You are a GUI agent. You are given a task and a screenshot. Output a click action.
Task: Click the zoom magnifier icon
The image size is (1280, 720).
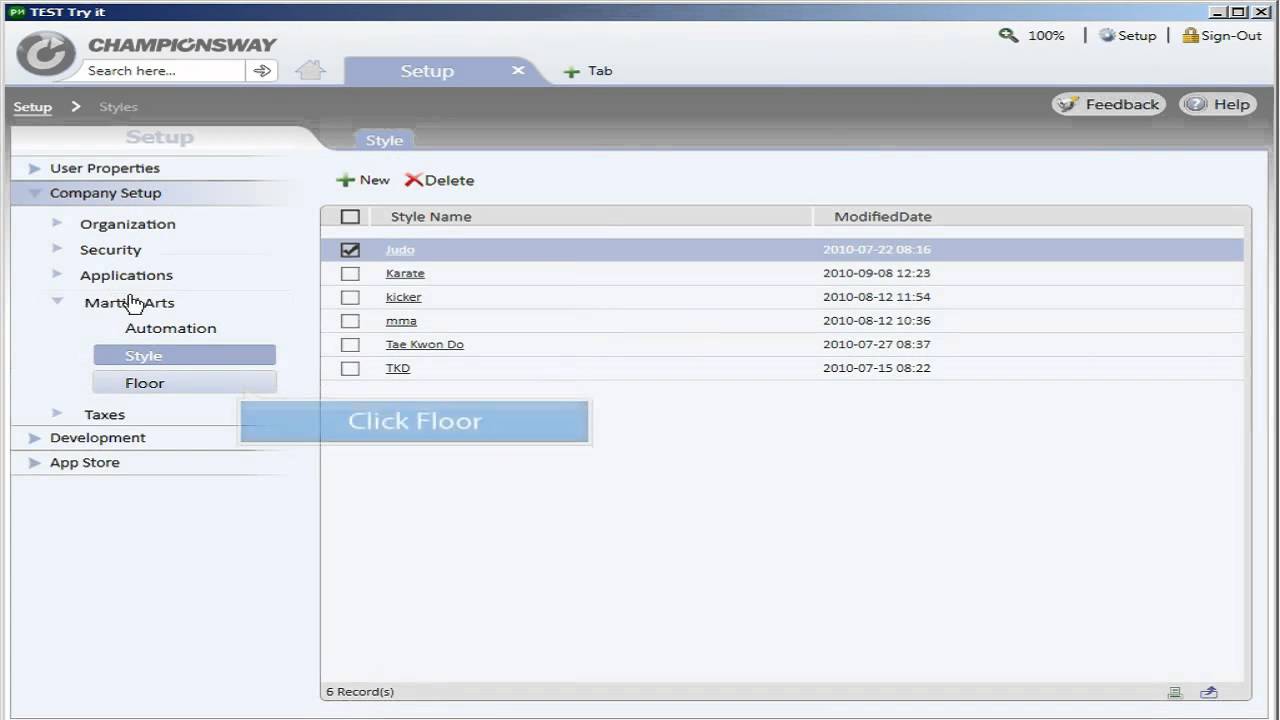tap(1008, 35)
